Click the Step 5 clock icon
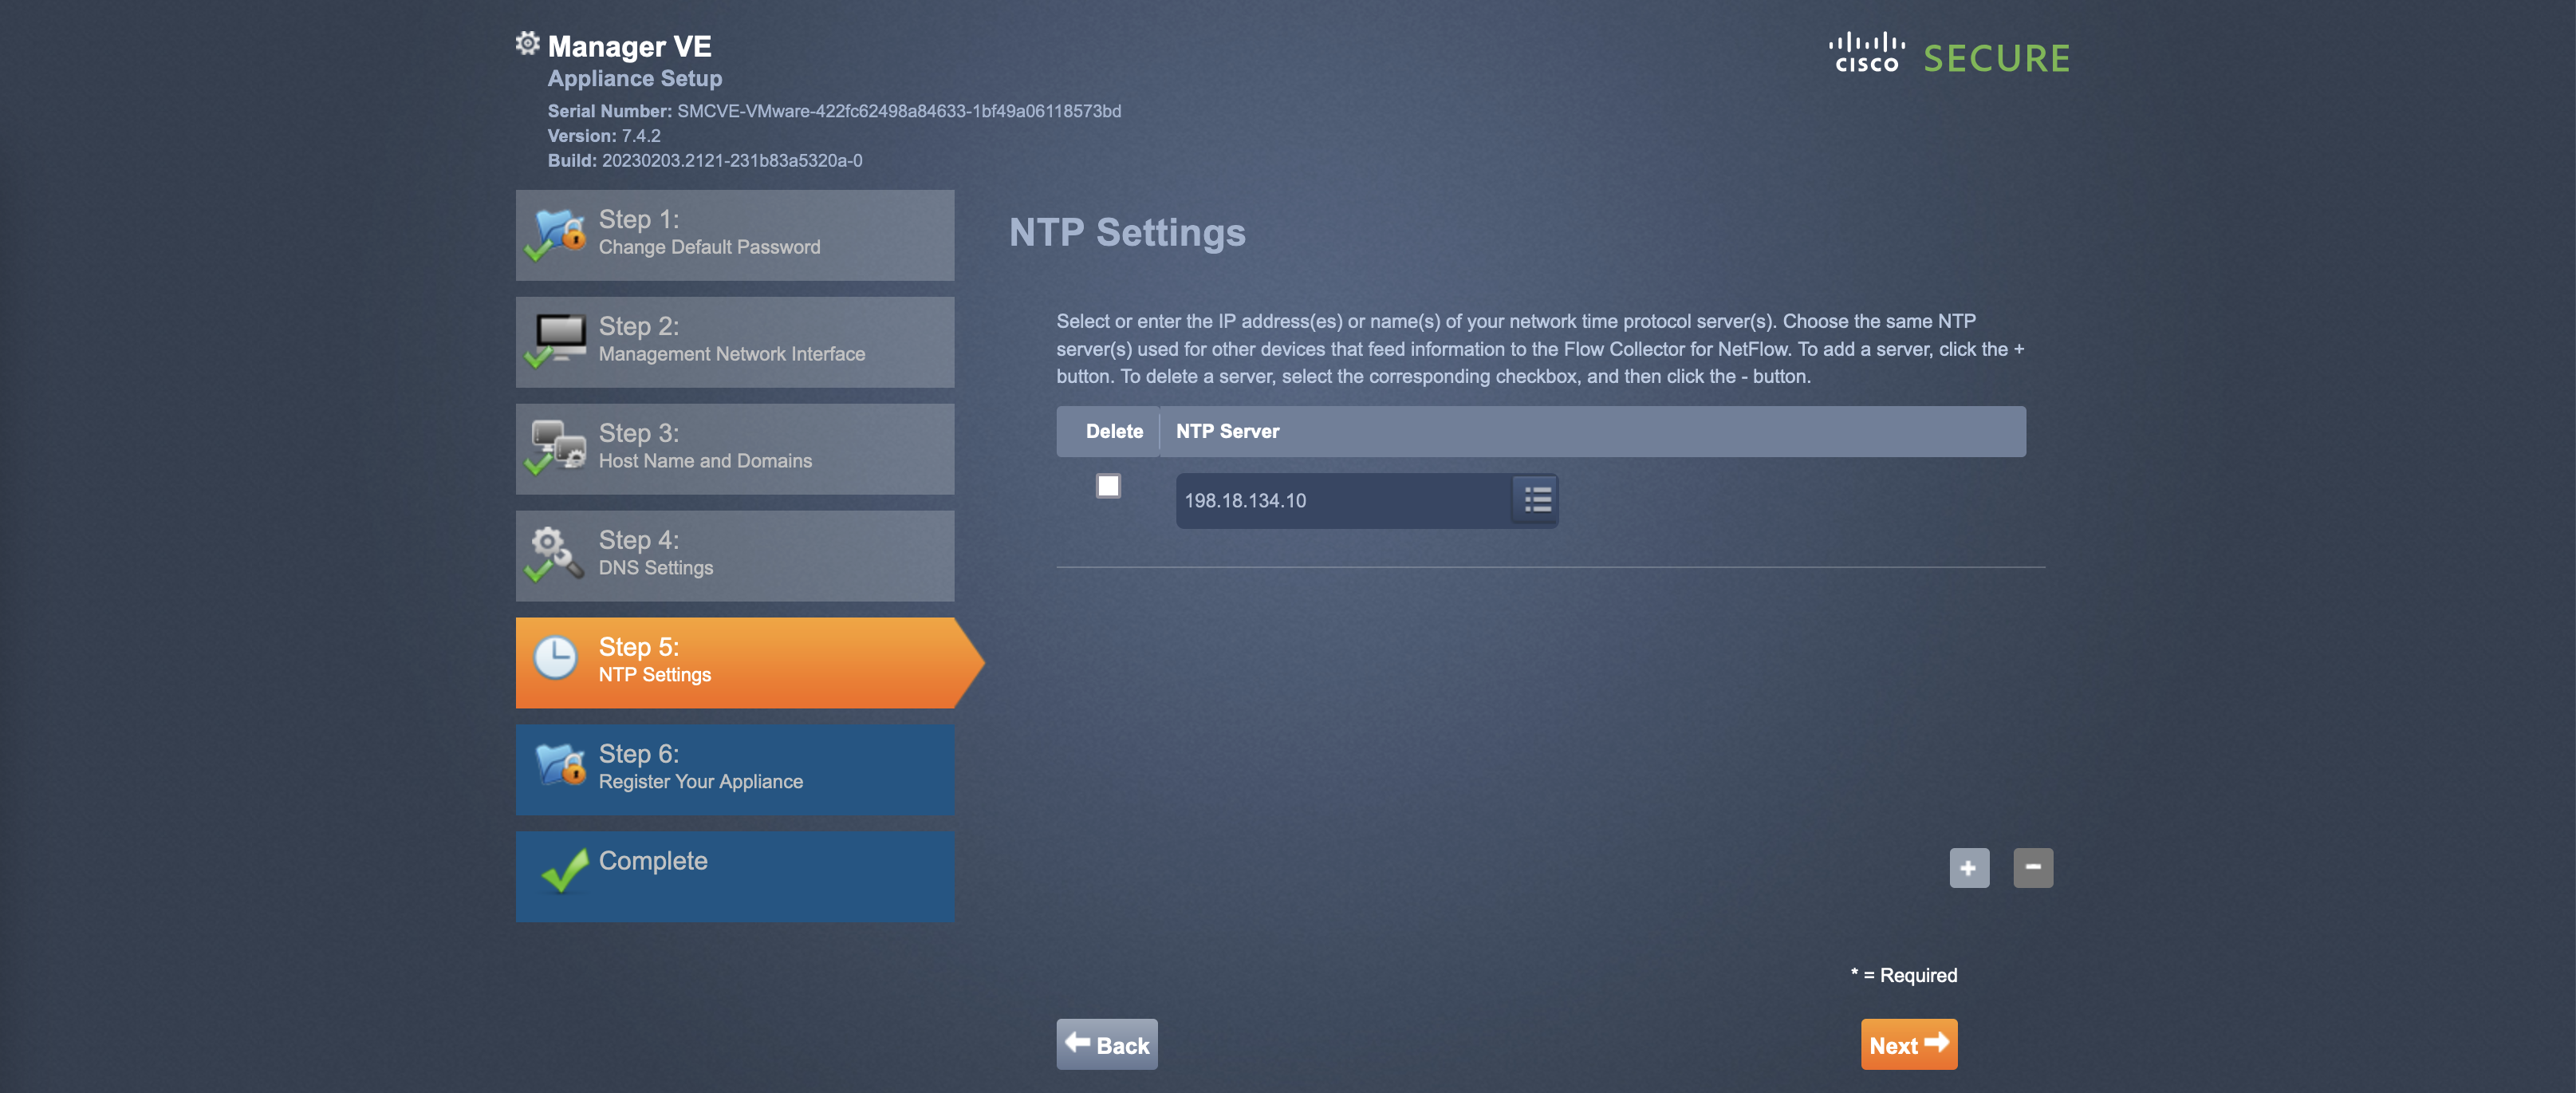The image size is (2576, 1093). (x=555, y=660)
